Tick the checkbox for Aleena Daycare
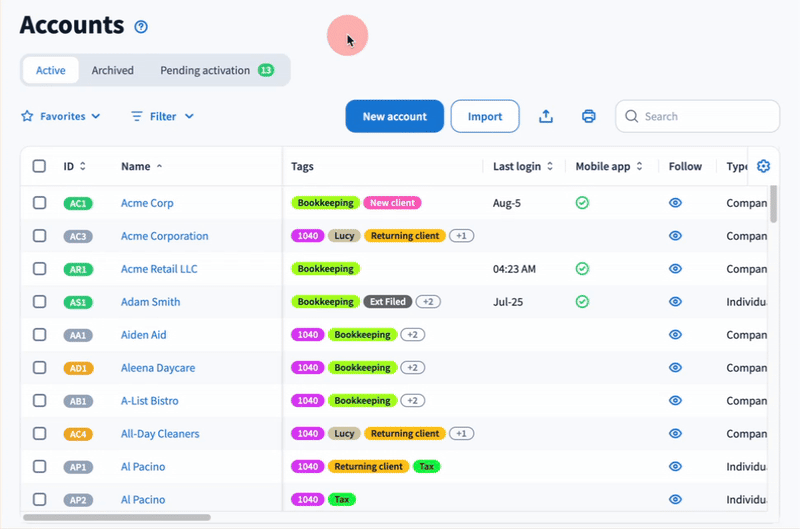The height and width of the screenshot is (529, 800). click(x=39, y=368)
